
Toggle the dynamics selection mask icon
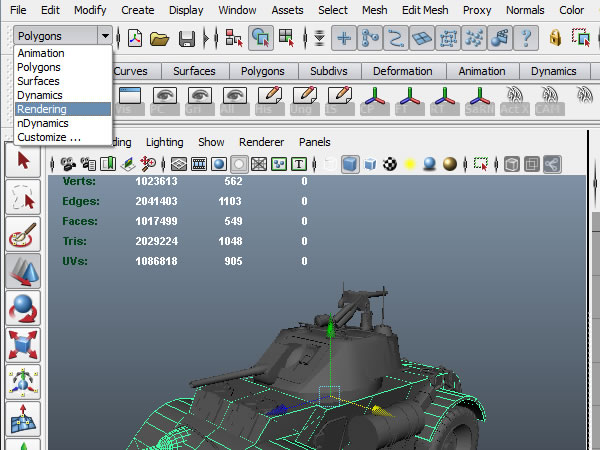[474, 38]
